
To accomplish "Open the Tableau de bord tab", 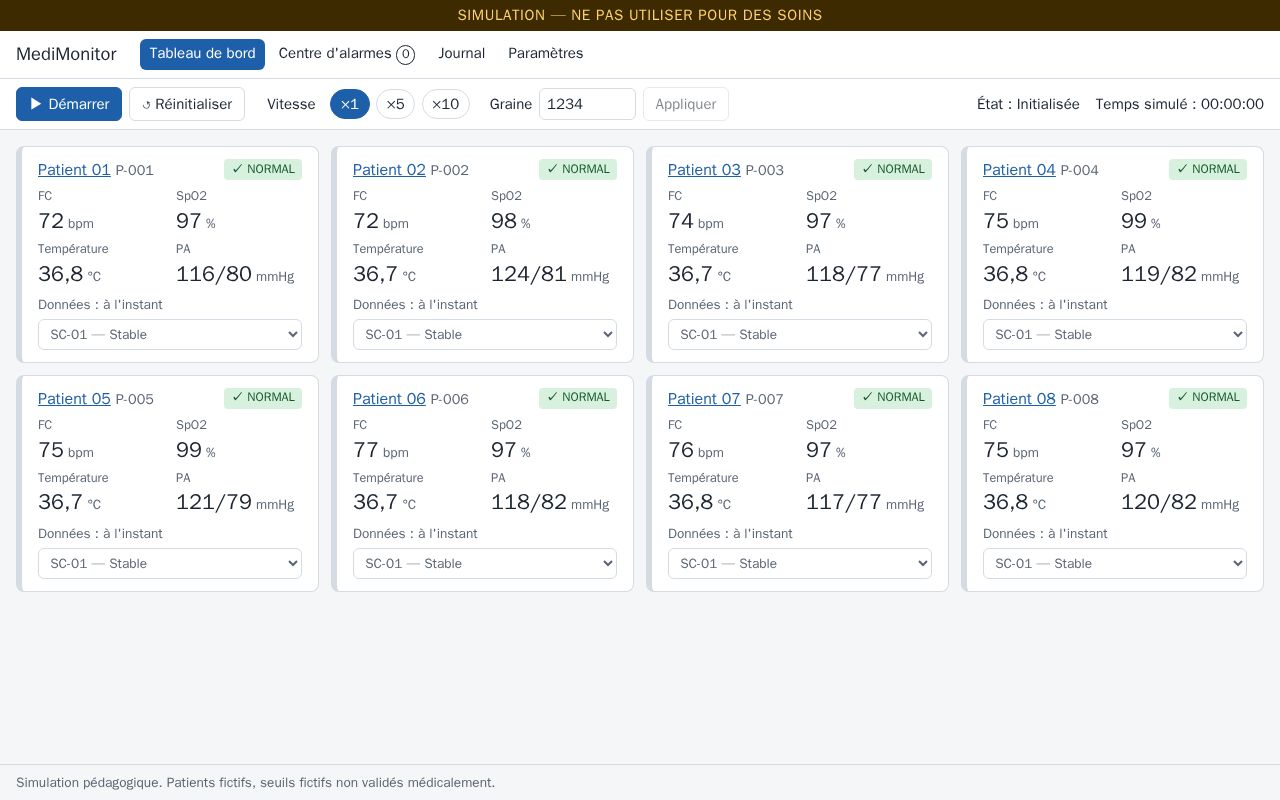I will pyautogui.click(x=202, y=54).
